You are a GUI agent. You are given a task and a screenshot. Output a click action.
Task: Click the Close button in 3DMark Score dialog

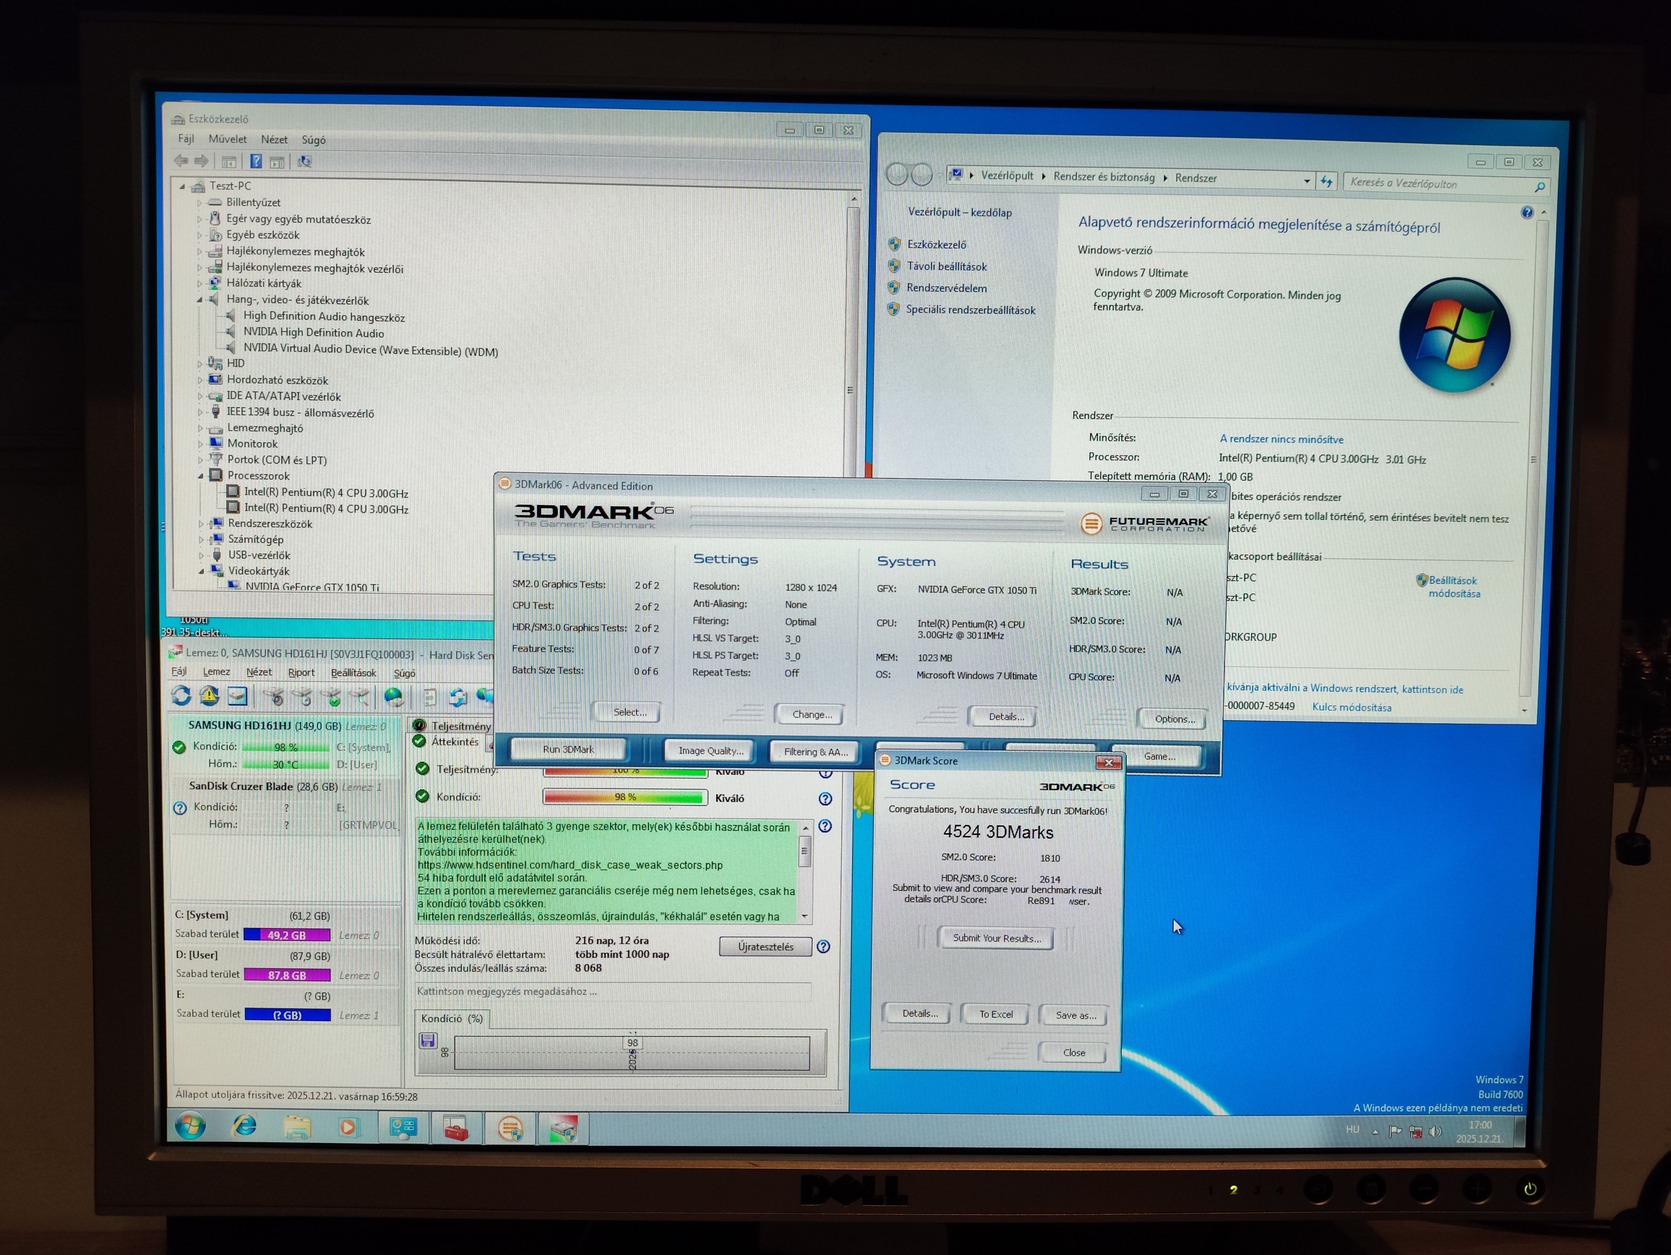(x=1074, y=1052)
